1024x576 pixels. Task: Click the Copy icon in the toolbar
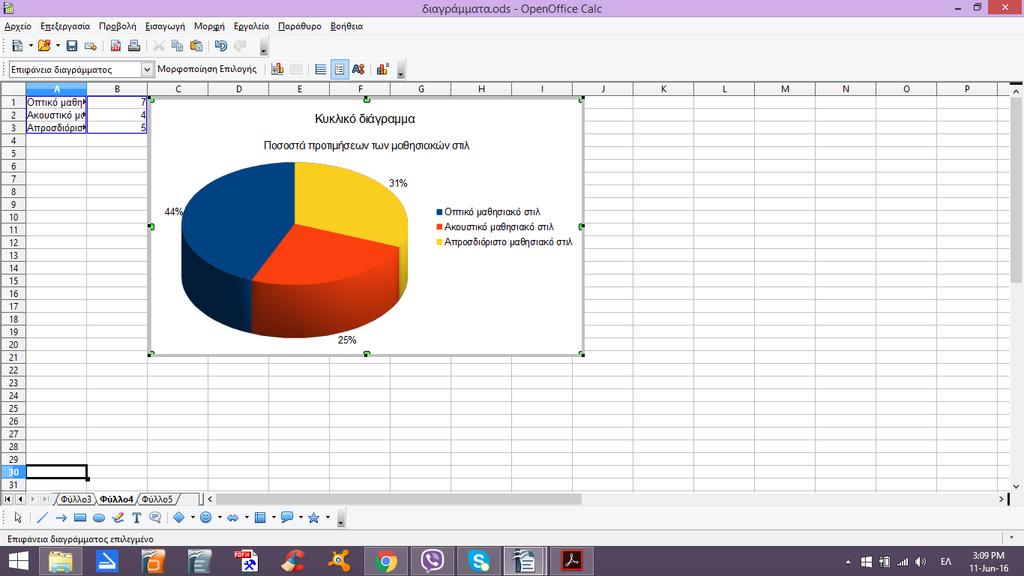[177, 46]
